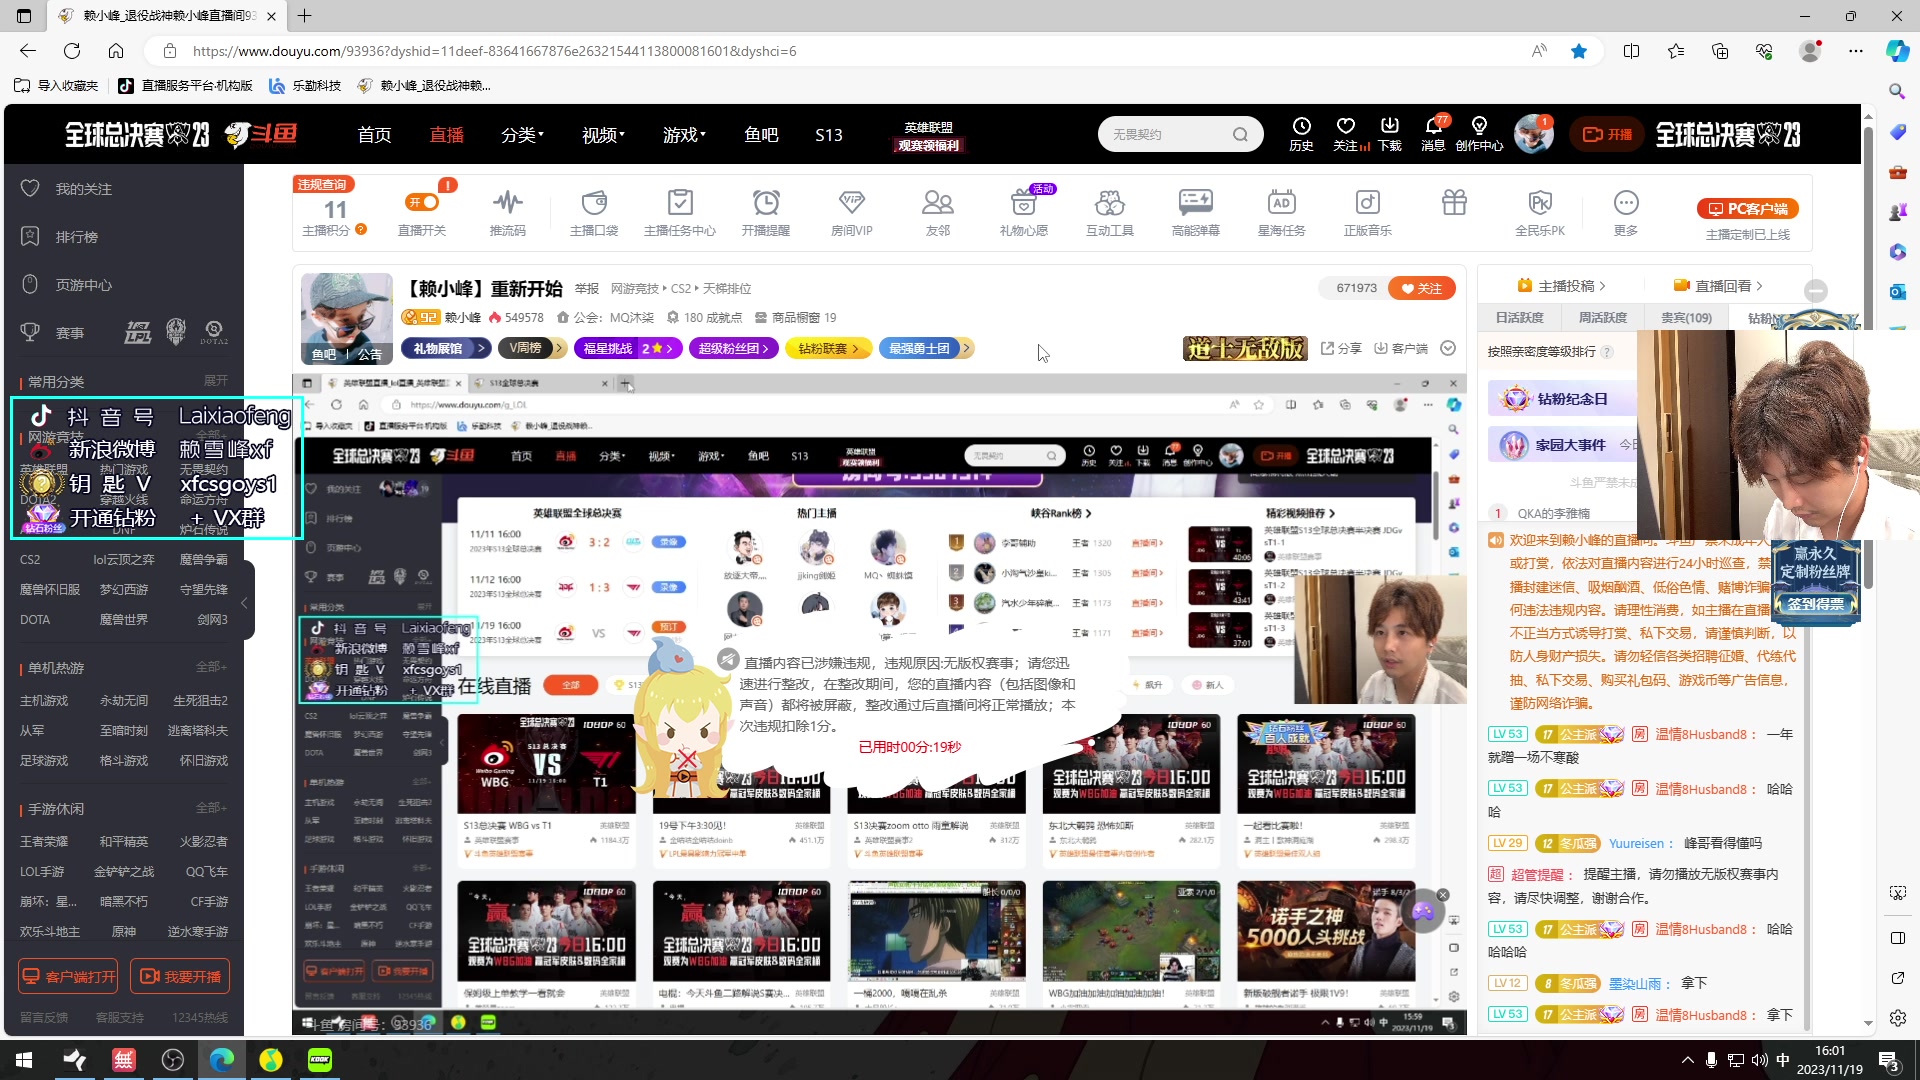Switch to the 日活跃度 tab

click(1520, 318)
